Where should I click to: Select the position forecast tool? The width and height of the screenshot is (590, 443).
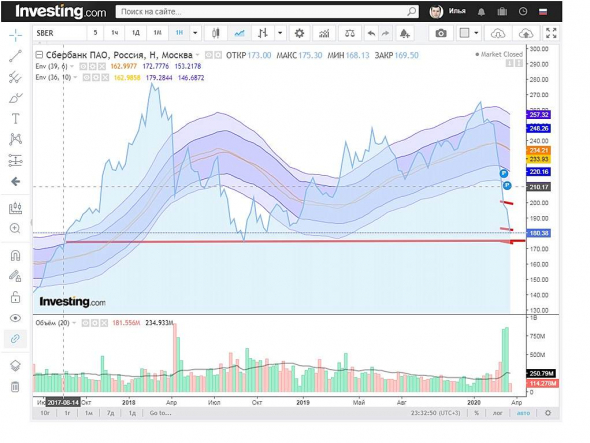pos(15,160)
